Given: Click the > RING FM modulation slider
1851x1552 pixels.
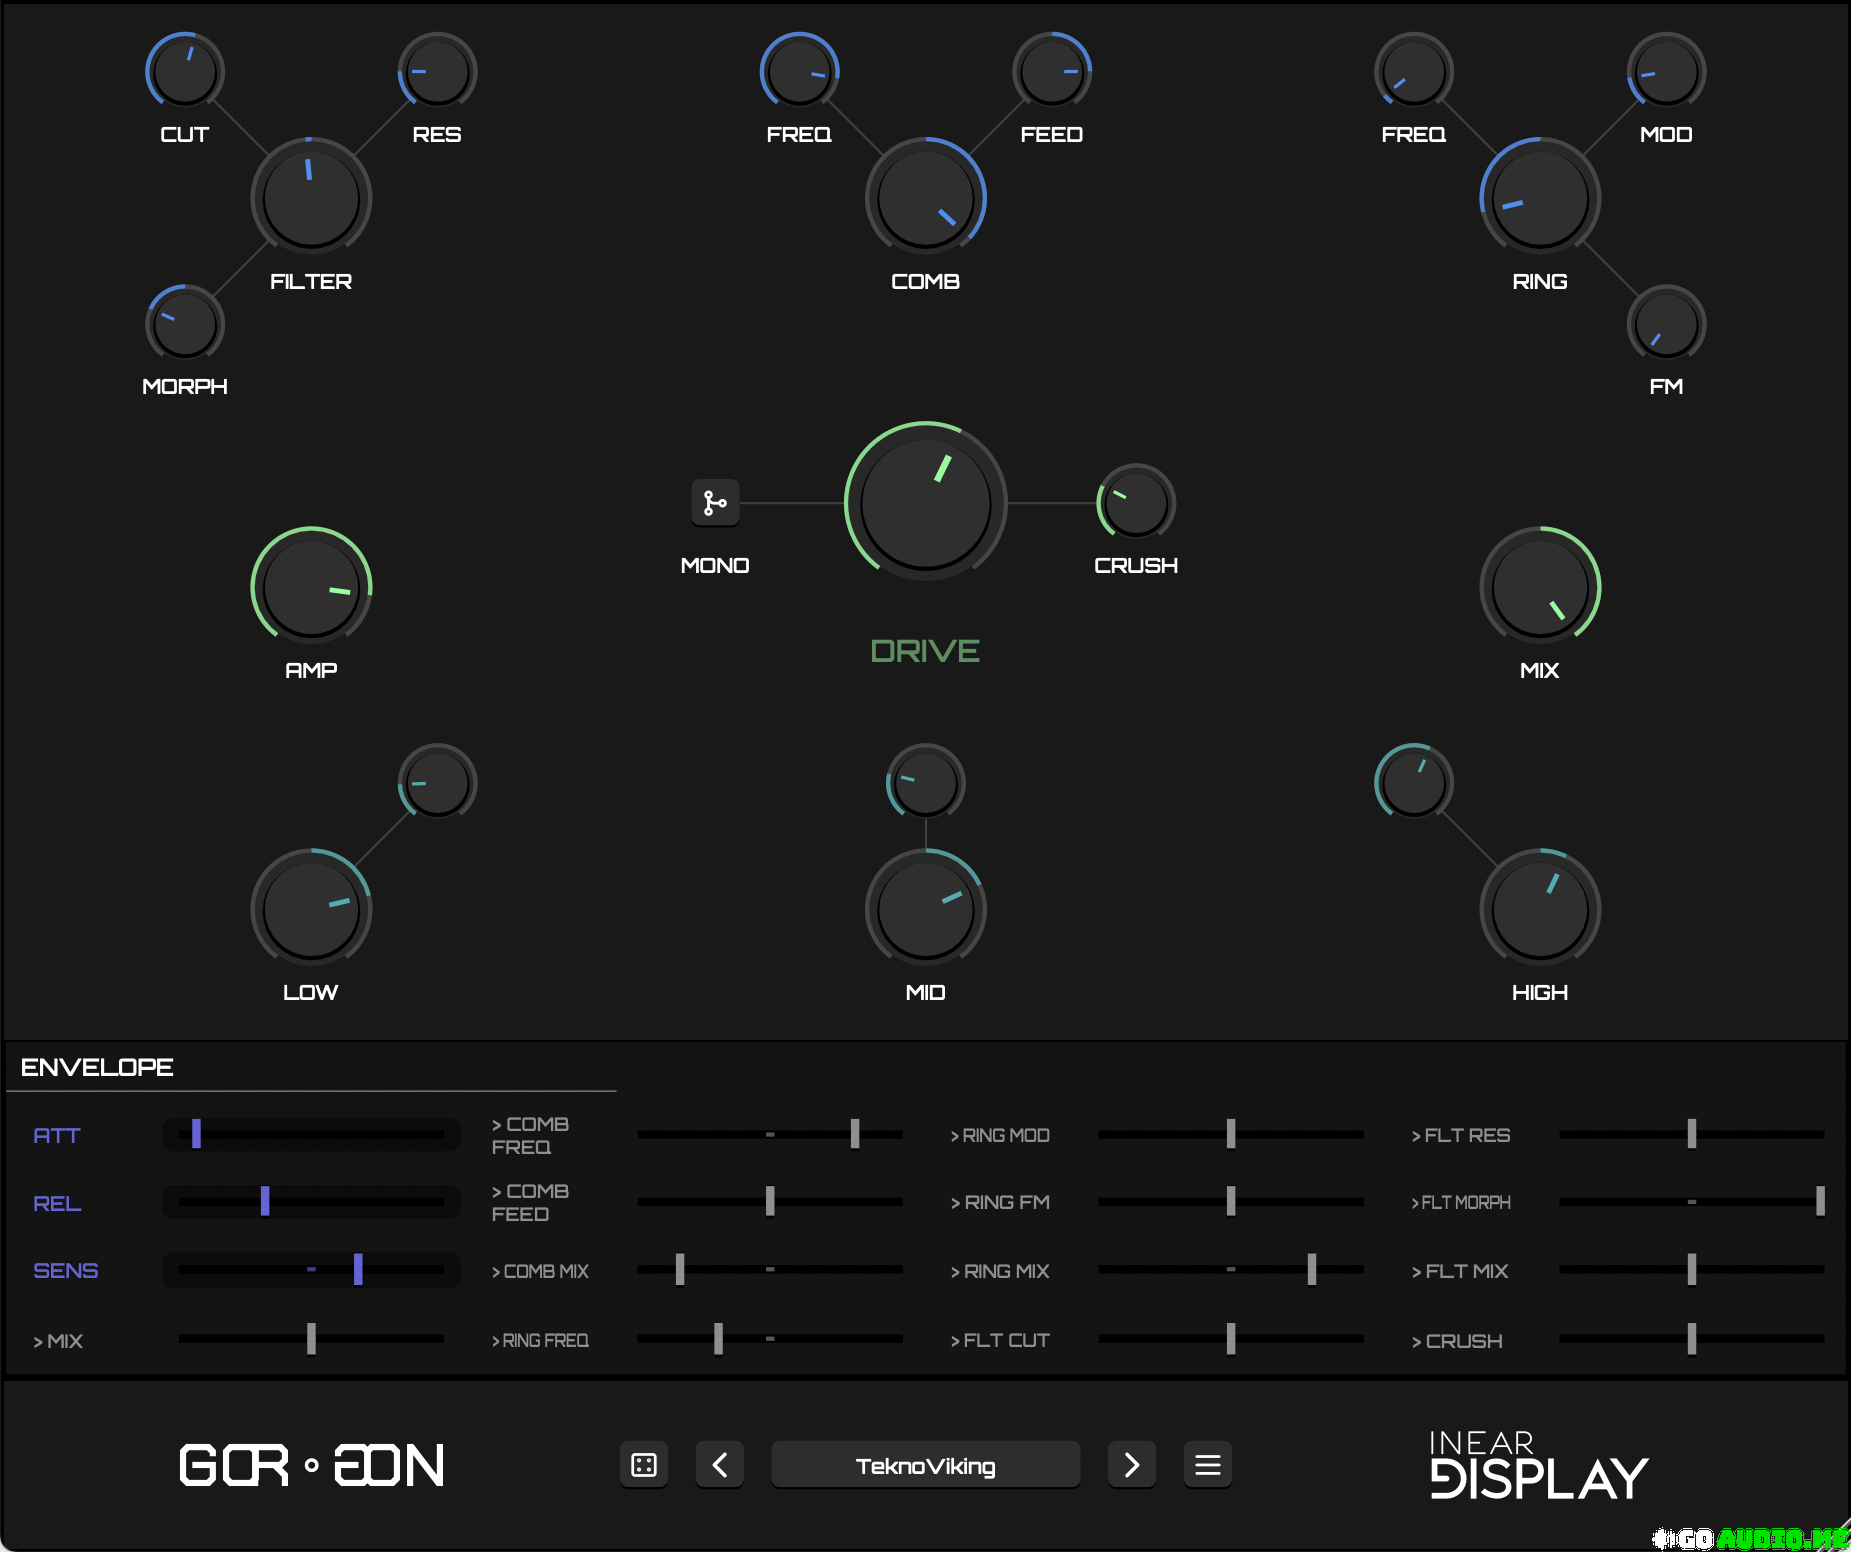Looking at the screenshot, I should pos(1231,1201).
